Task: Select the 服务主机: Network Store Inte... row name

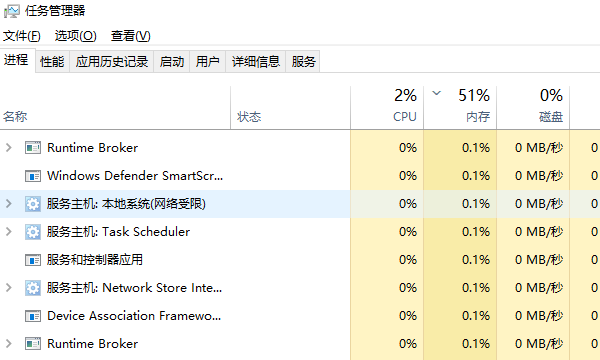Action: (x=134, y=288)
